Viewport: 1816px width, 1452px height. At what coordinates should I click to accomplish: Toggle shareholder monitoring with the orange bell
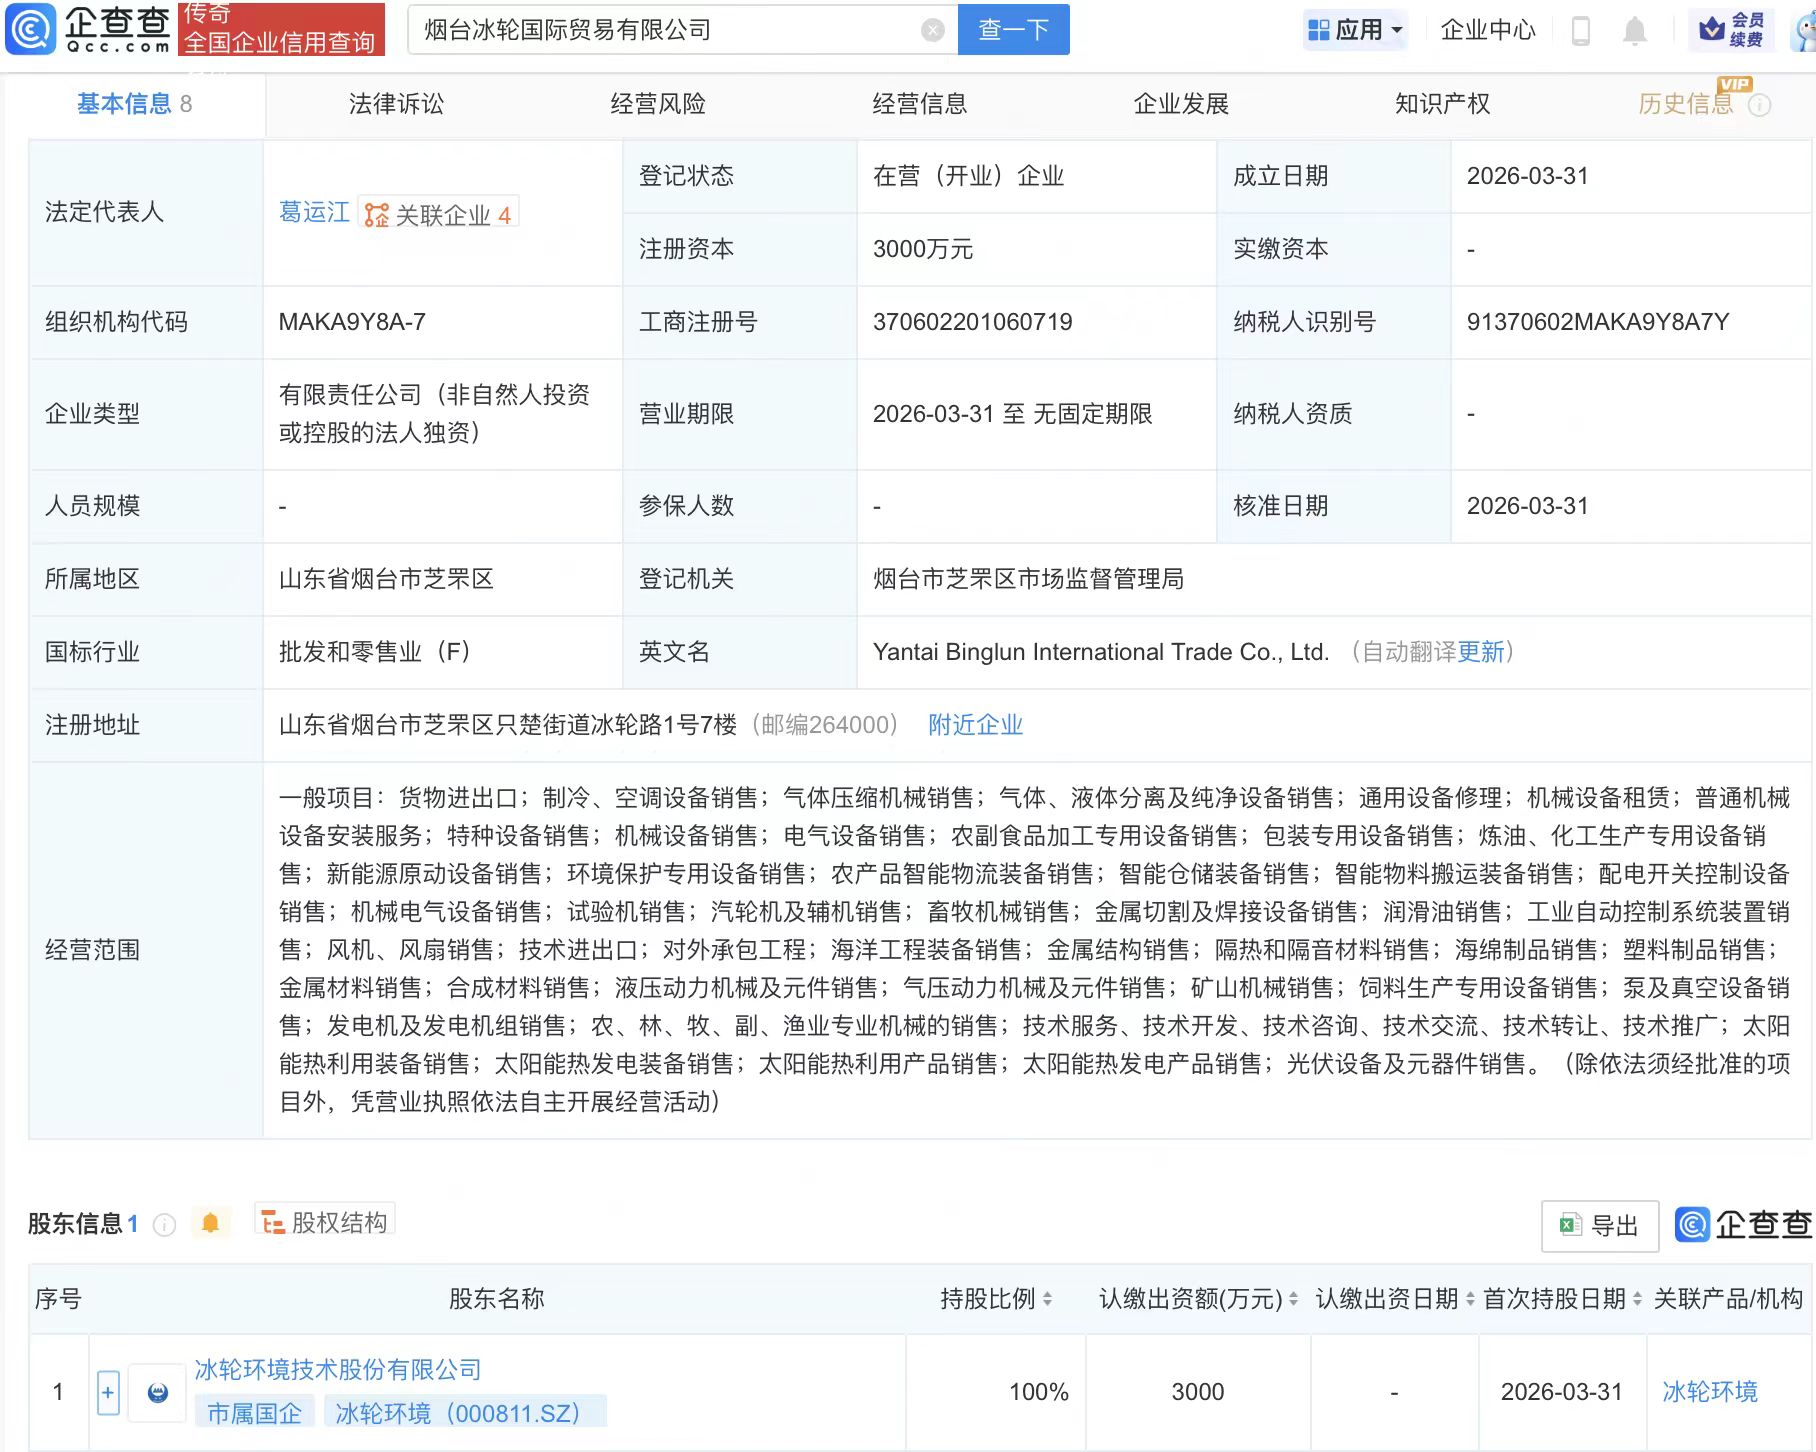click(x=210, y=1223)
